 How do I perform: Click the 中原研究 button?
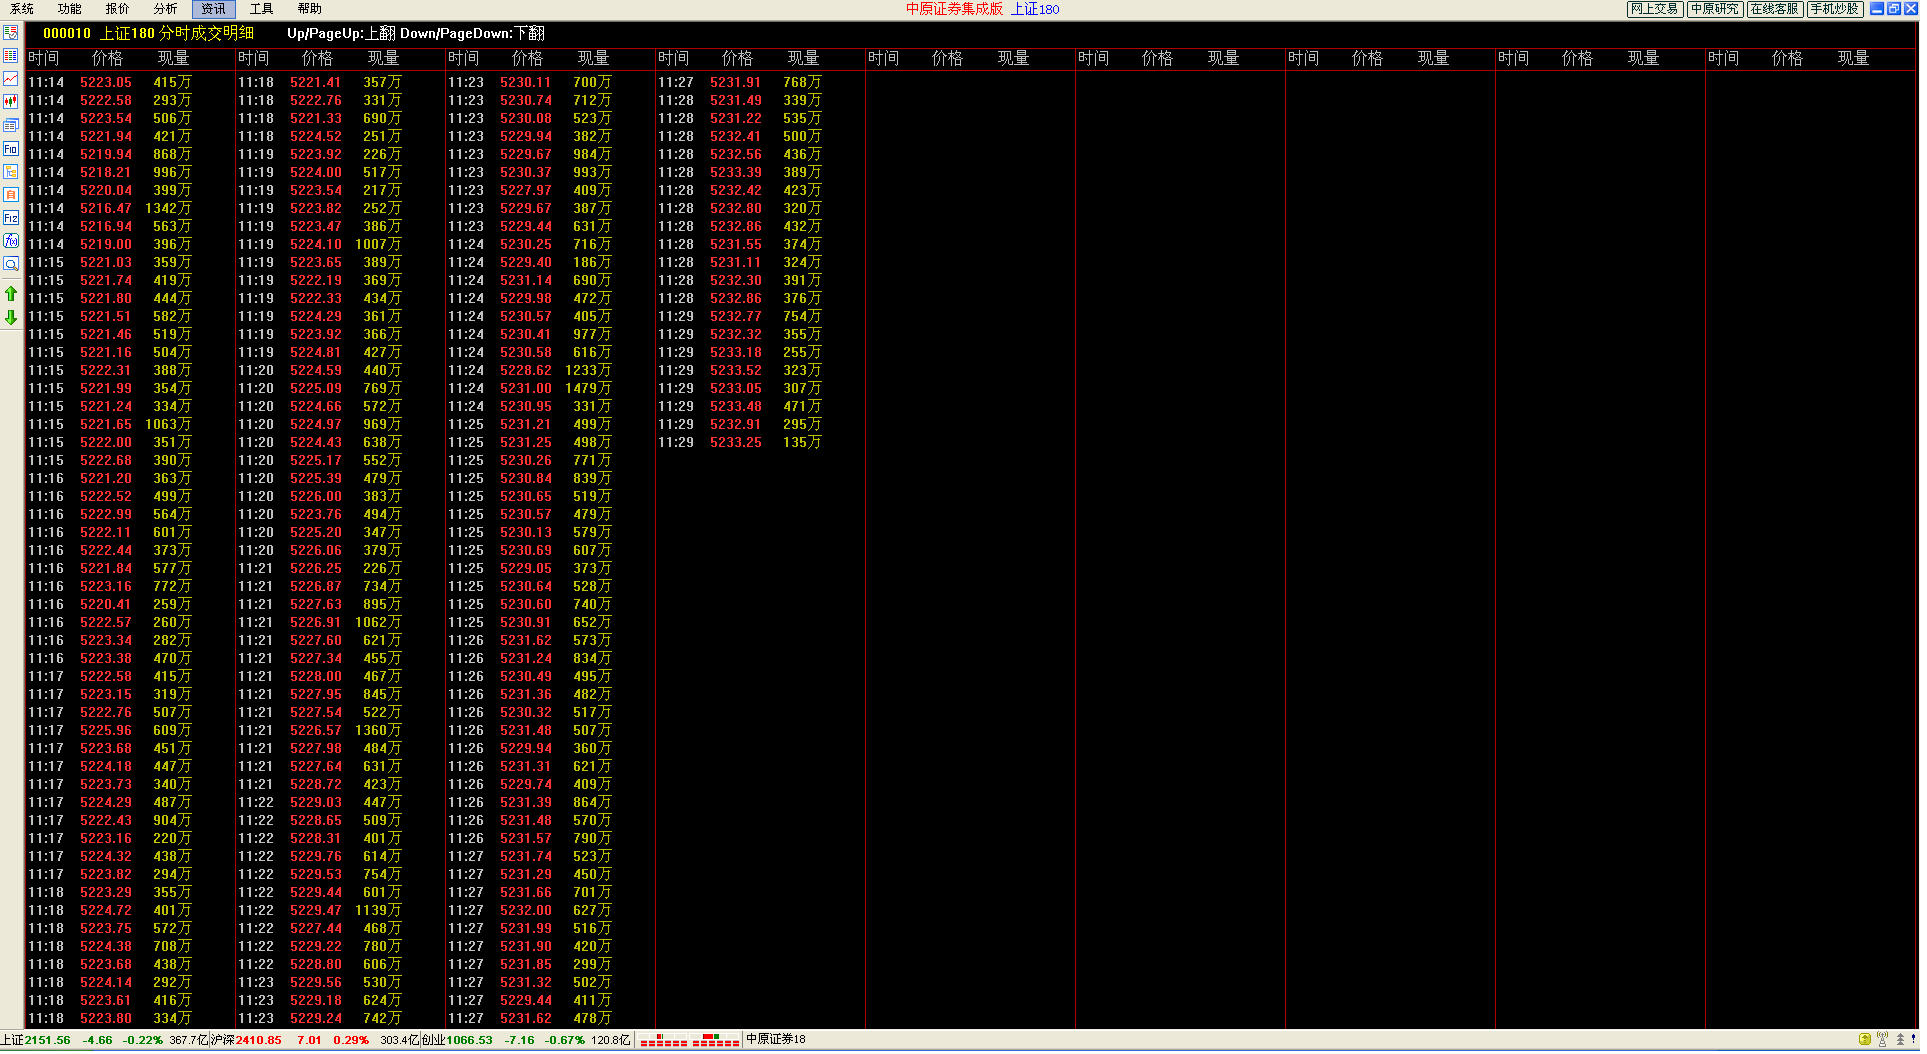click(x=1714, y=9)
